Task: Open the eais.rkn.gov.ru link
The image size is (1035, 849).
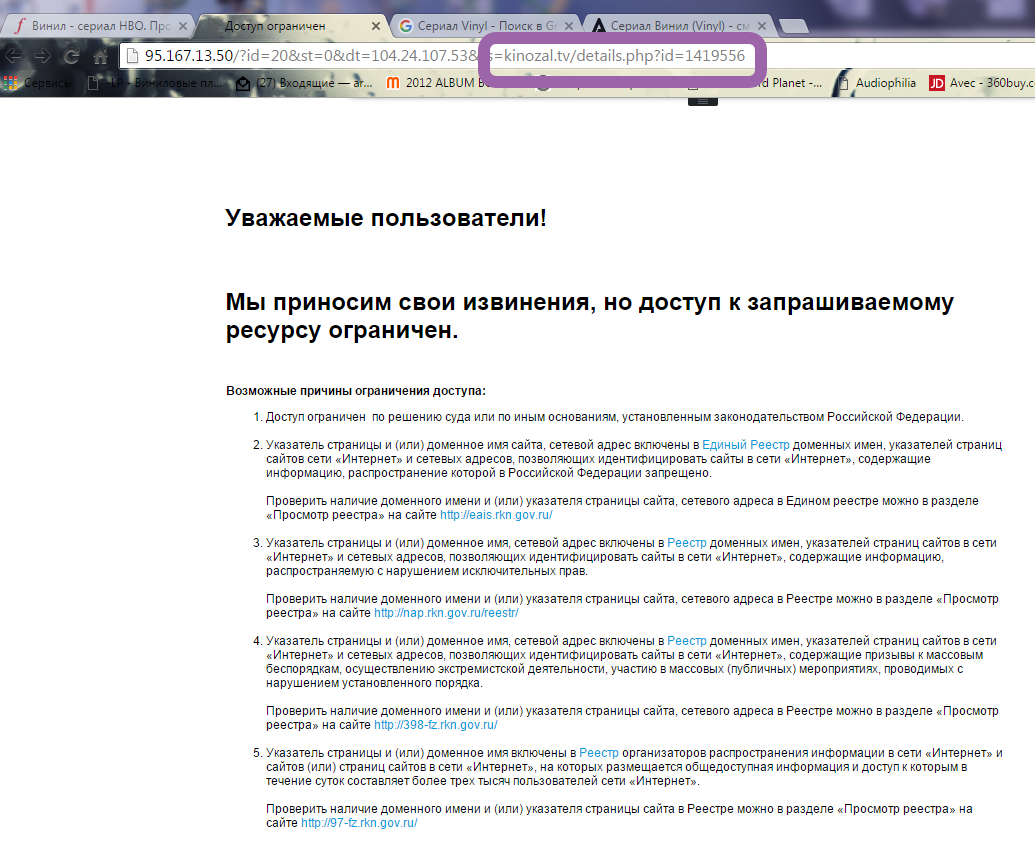Action: point(496,515)
